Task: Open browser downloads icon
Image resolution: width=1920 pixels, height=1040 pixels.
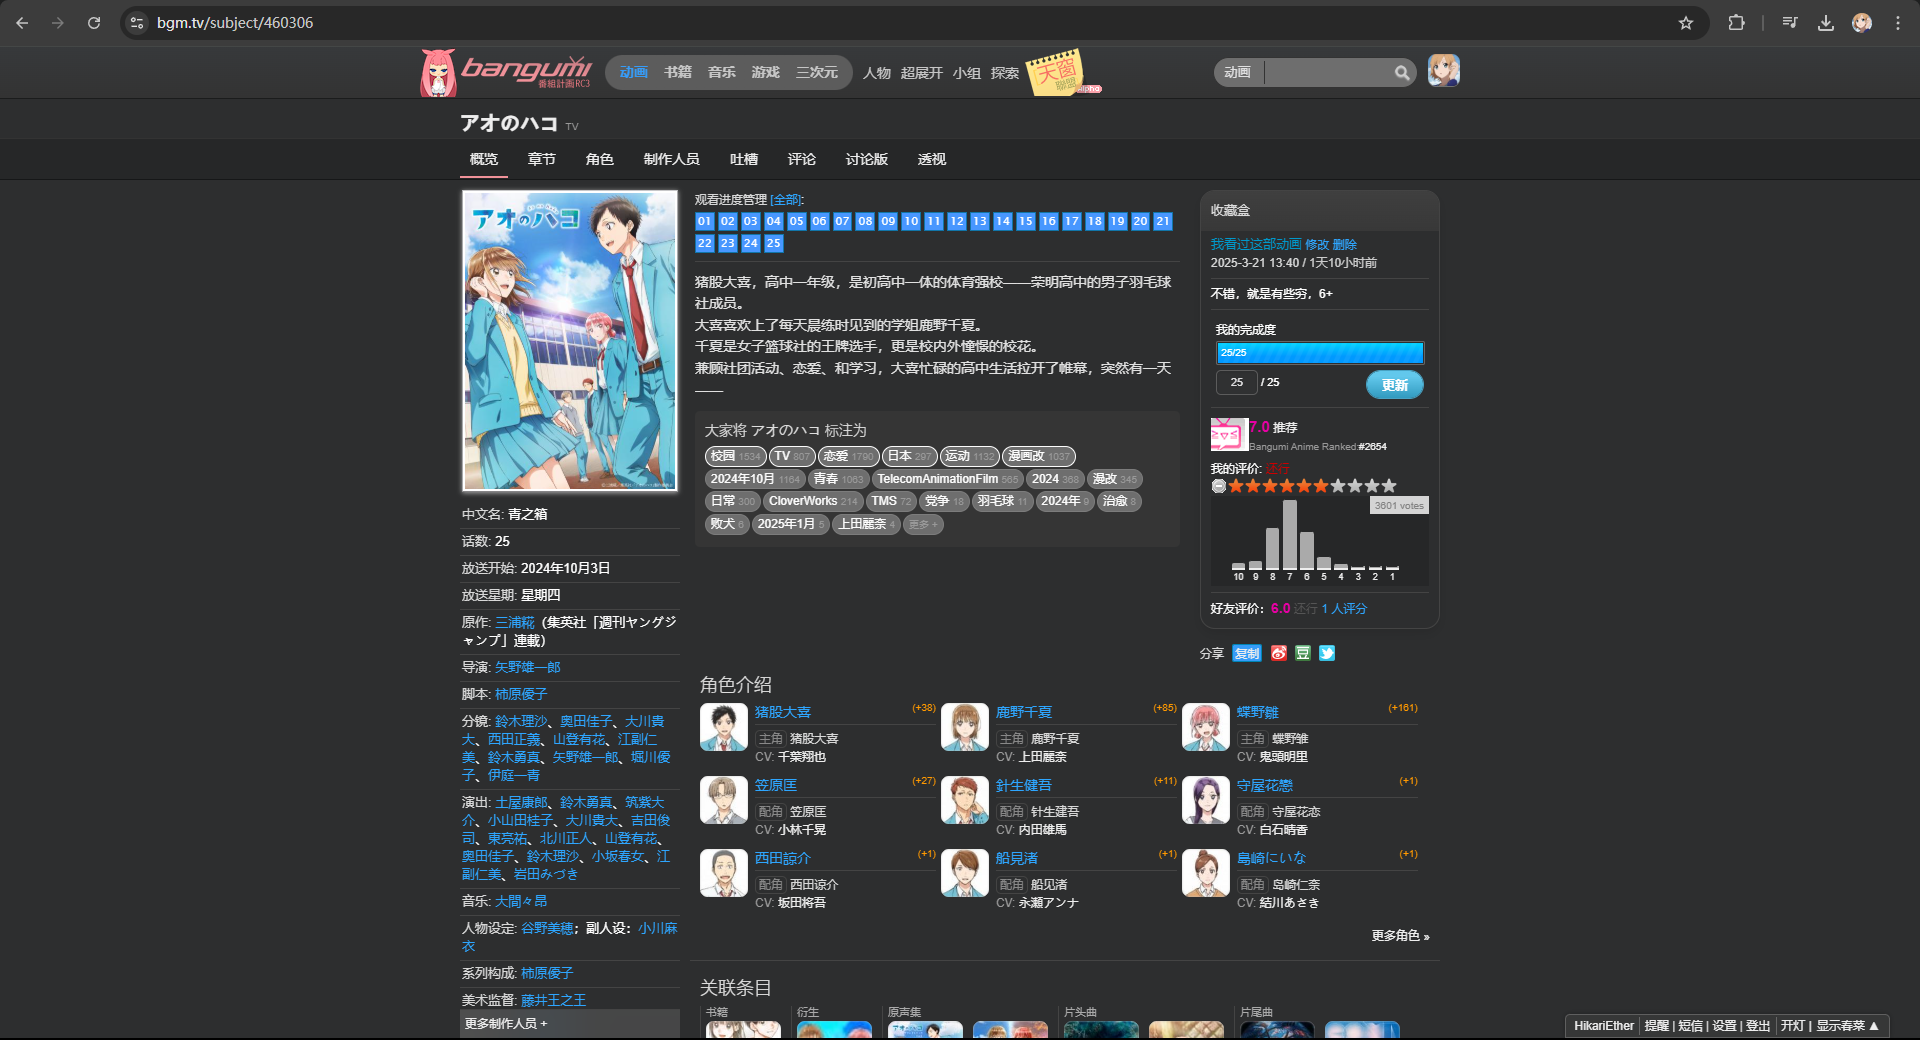Action: tap(1826, 22)
